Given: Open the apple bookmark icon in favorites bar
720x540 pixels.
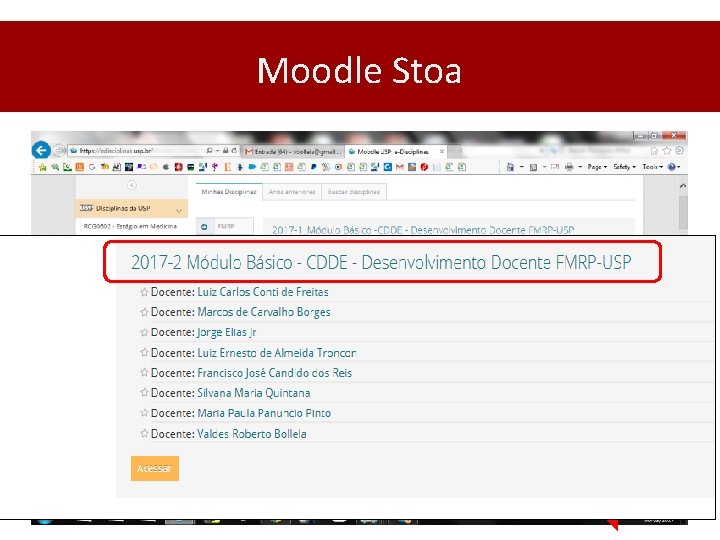Looking at the screenshot, I should coord(166,167).
